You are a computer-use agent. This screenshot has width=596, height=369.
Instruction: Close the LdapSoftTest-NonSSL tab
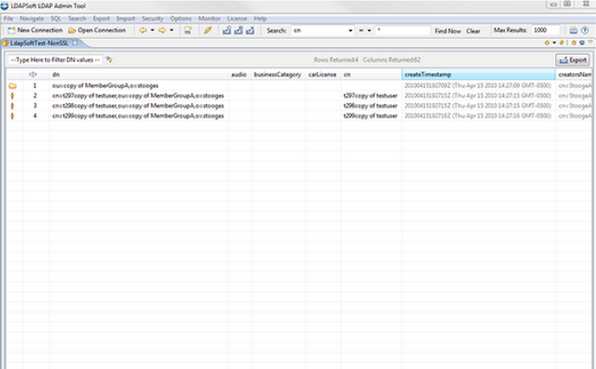[x=75, y=43]
